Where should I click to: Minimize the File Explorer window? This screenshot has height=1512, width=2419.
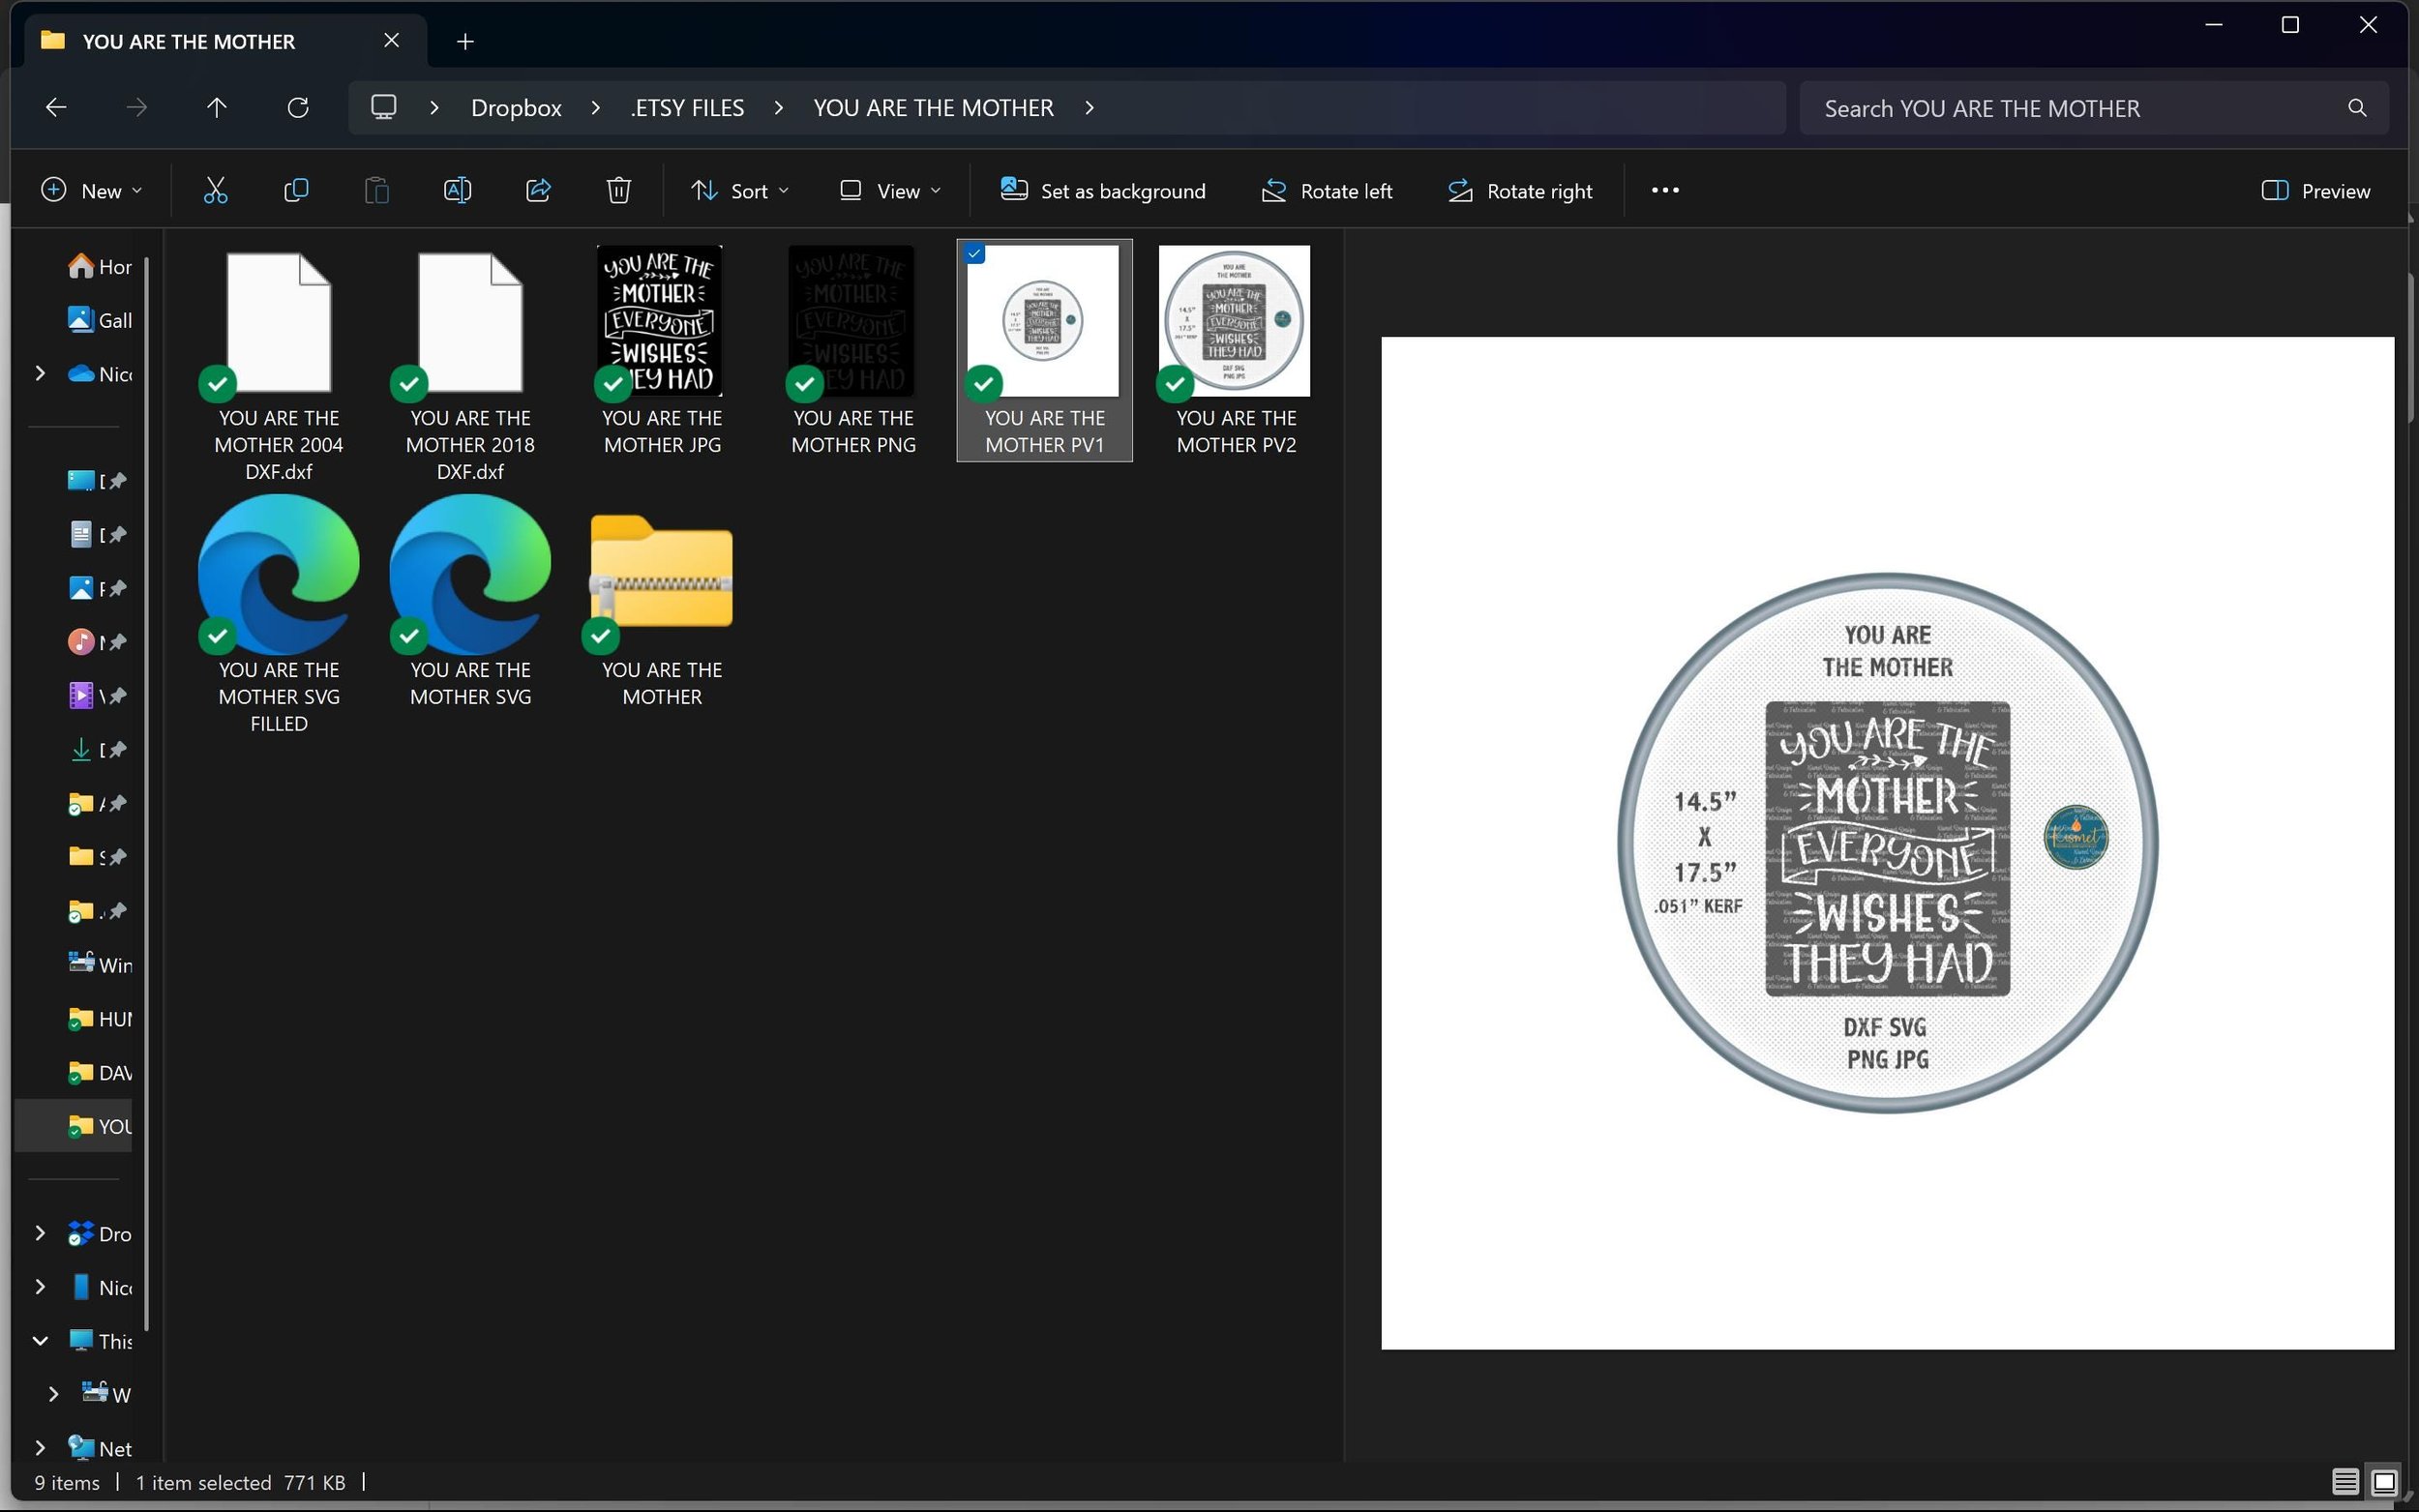pyautogui.click(x=2213, y=25)
